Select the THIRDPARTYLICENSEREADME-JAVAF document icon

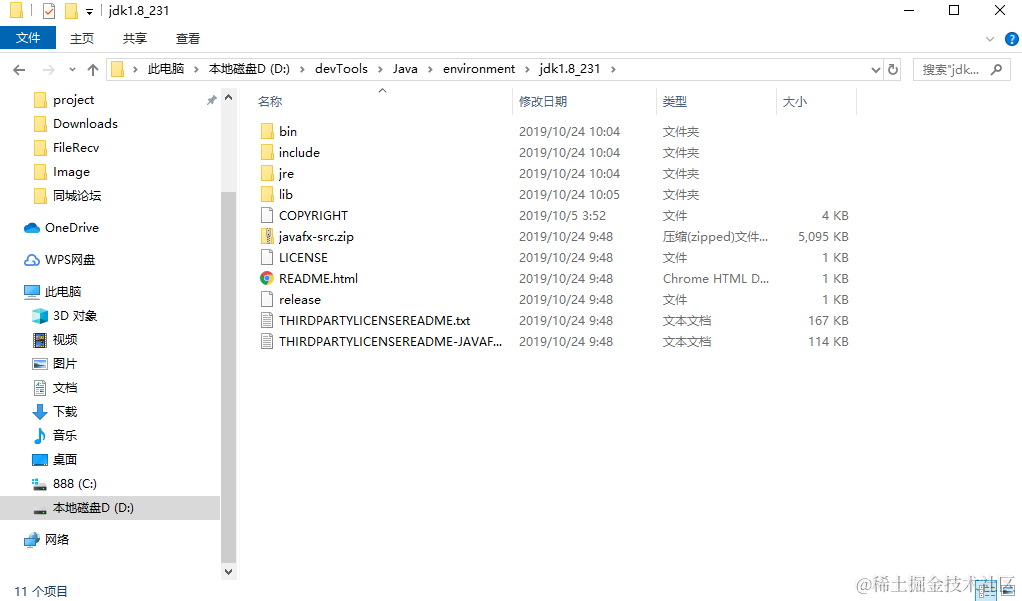pyautogui.click(x=267, y=341)
